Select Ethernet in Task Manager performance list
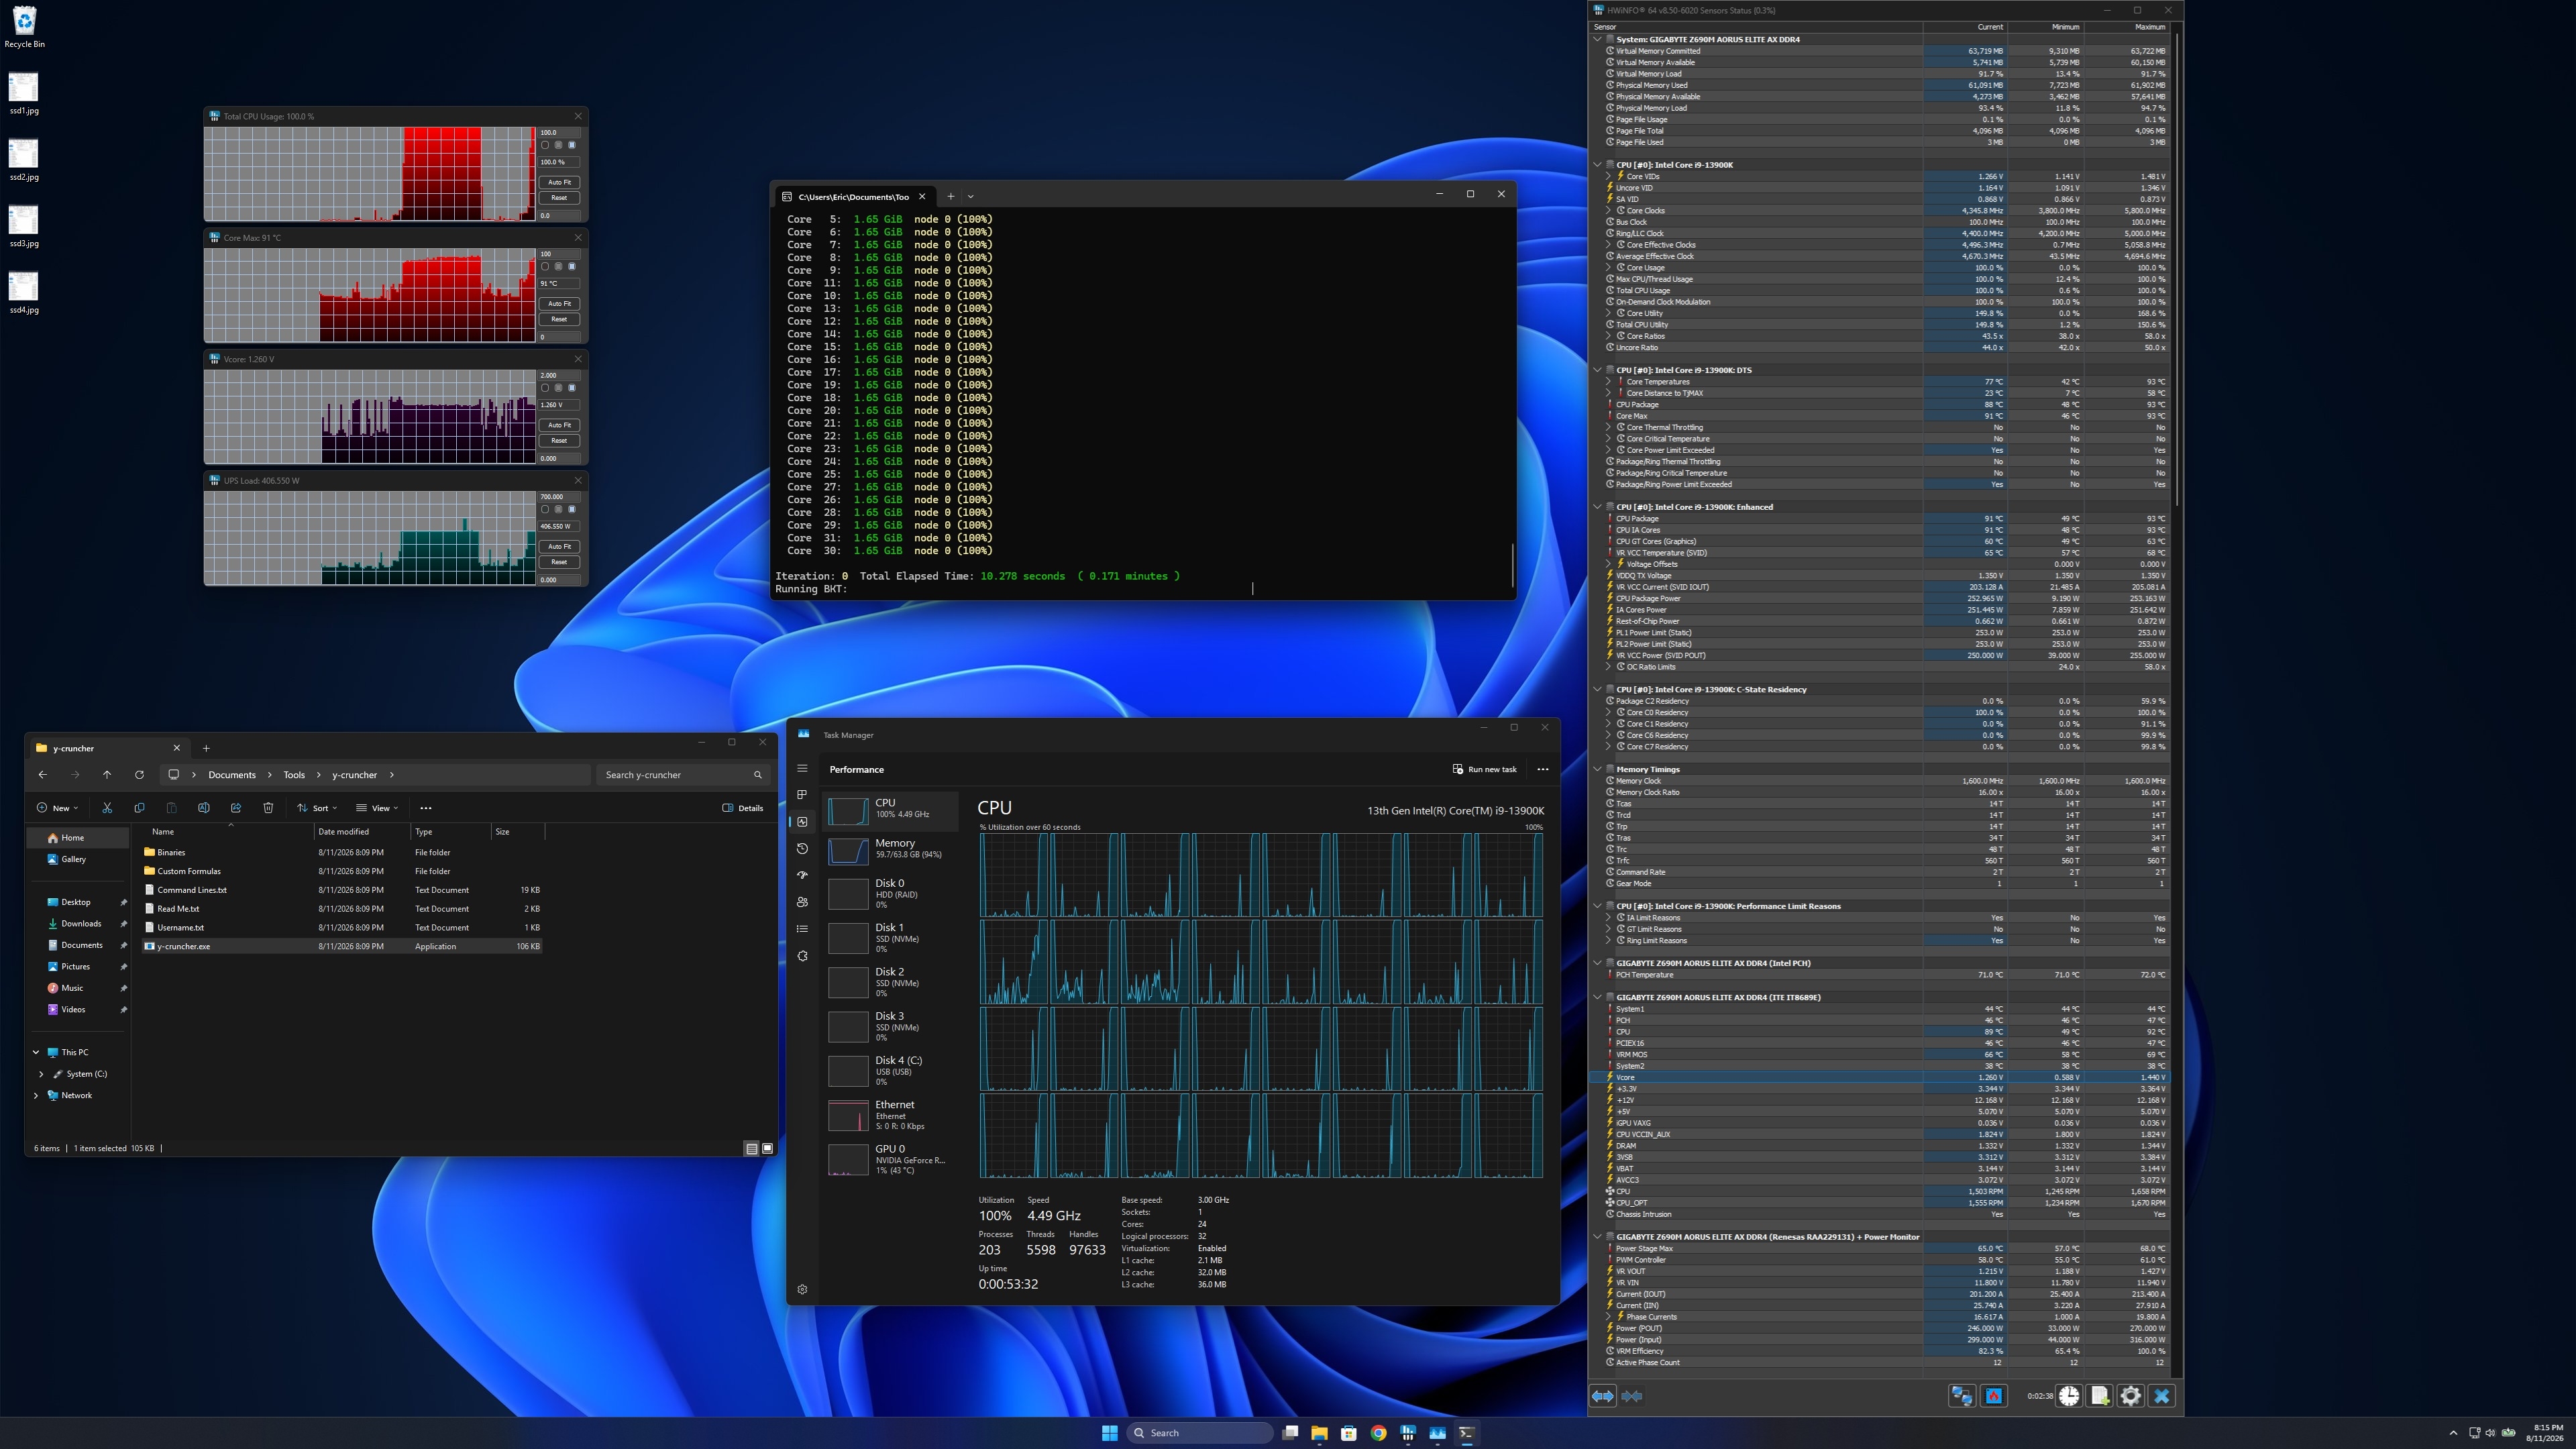Image resolution: width=2576 pixels, height=1449 pixels. coord(889,1115)
